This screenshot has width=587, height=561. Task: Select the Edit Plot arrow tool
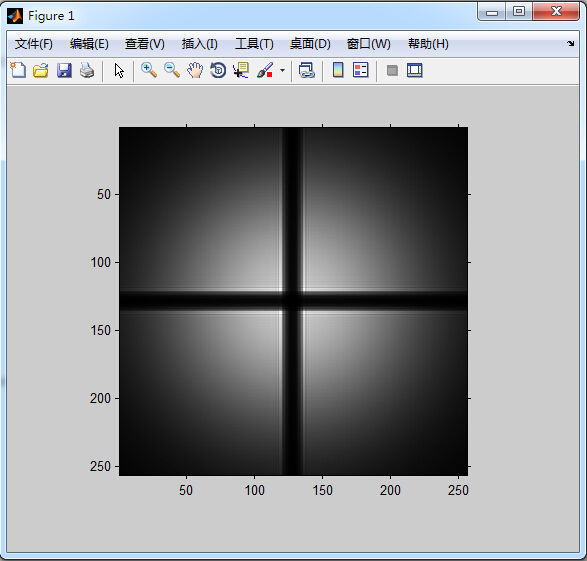(x=119, y=70)
